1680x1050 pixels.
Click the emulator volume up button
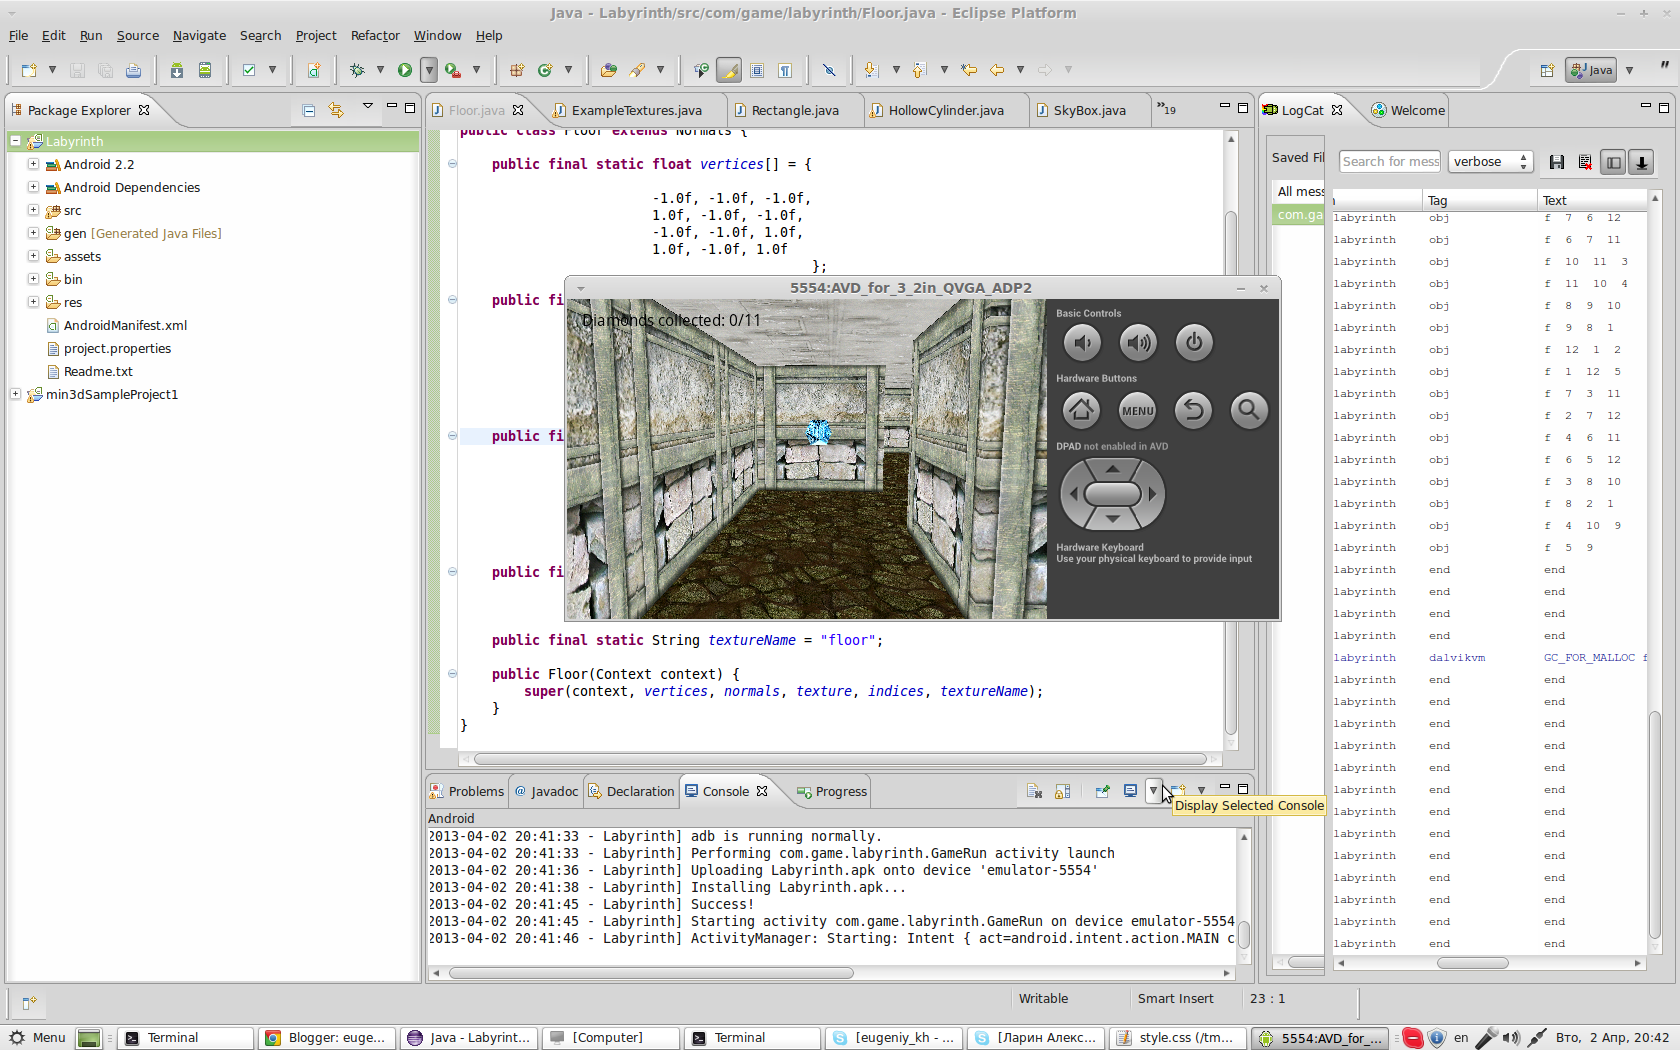tap(1138, 343)
